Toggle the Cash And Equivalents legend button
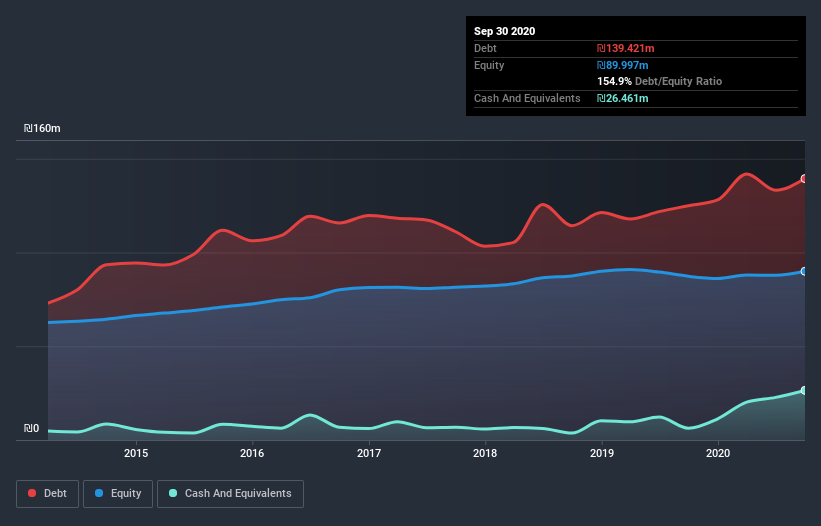The image size is (821, 526). coord(230,494)
